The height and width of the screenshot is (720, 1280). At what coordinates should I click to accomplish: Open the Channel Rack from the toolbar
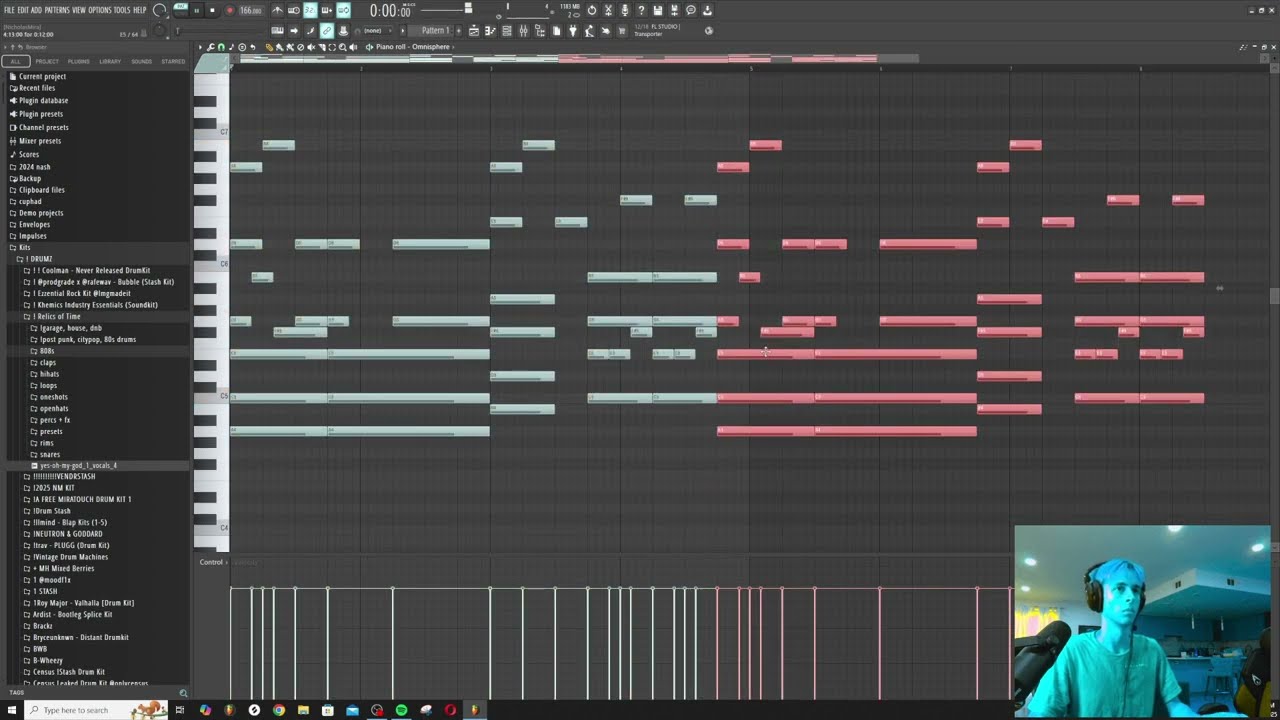[x=506, y=31]
